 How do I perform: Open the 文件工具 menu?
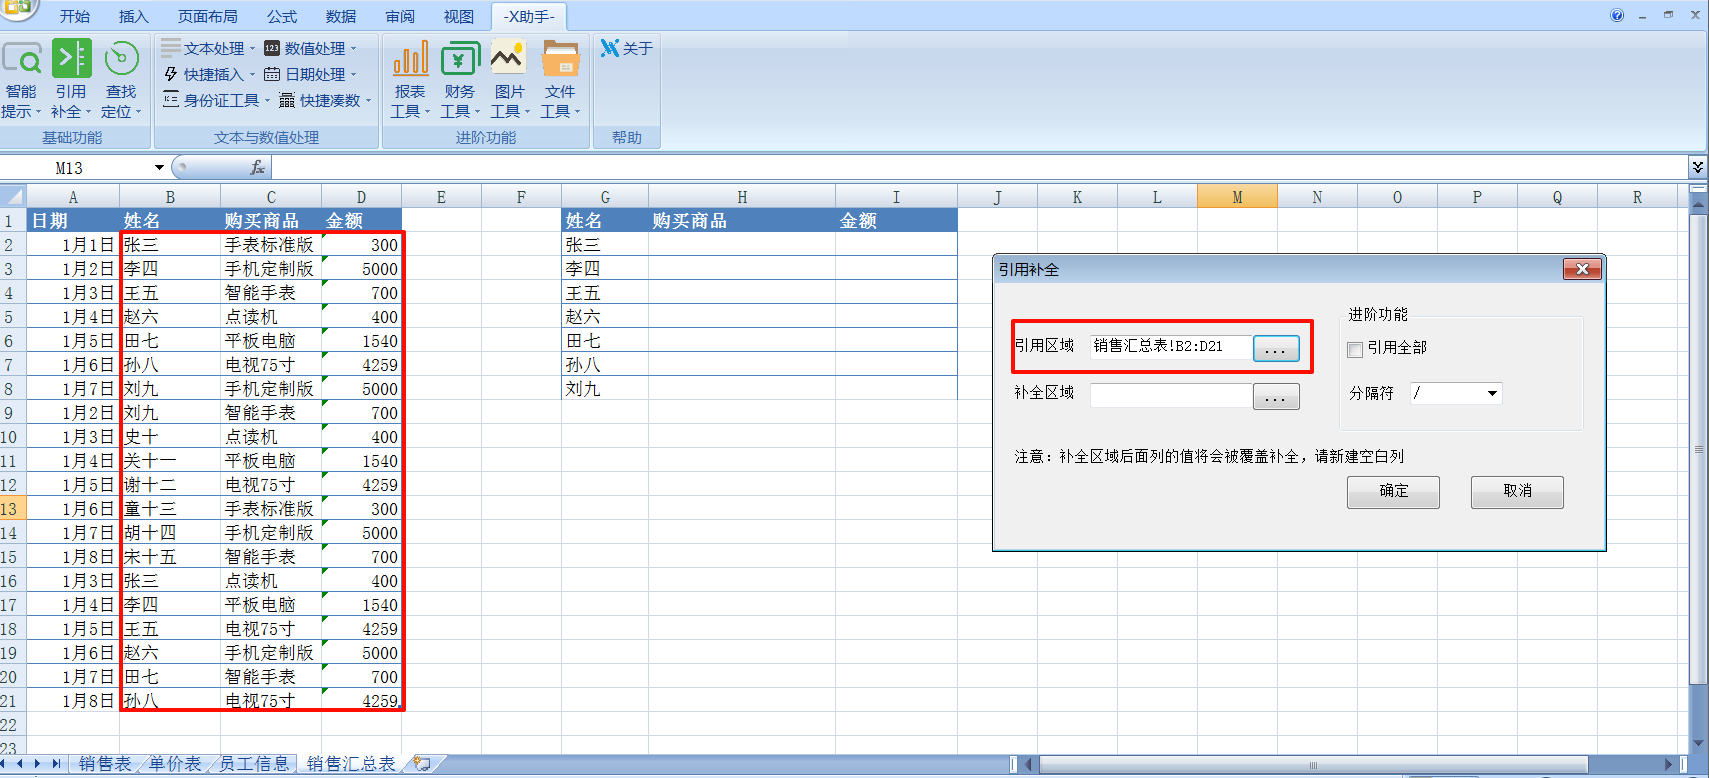(x=560, y=80)
